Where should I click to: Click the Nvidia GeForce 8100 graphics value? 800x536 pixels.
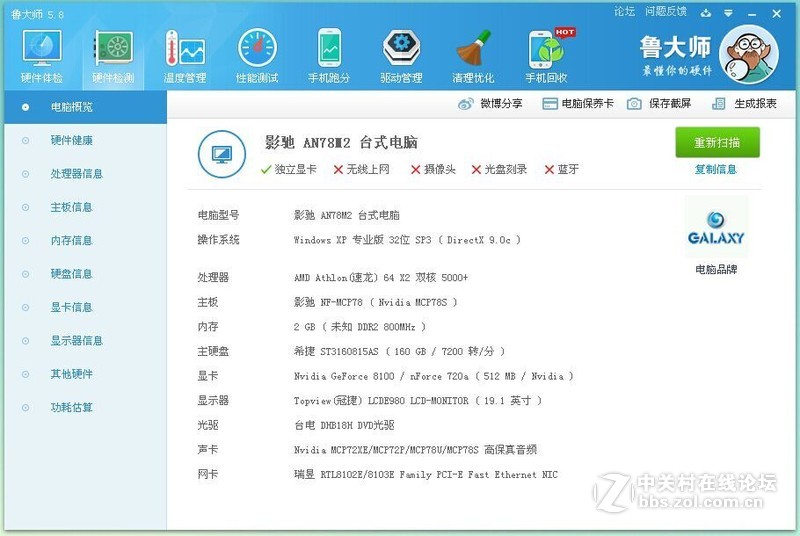pos(434,376)
